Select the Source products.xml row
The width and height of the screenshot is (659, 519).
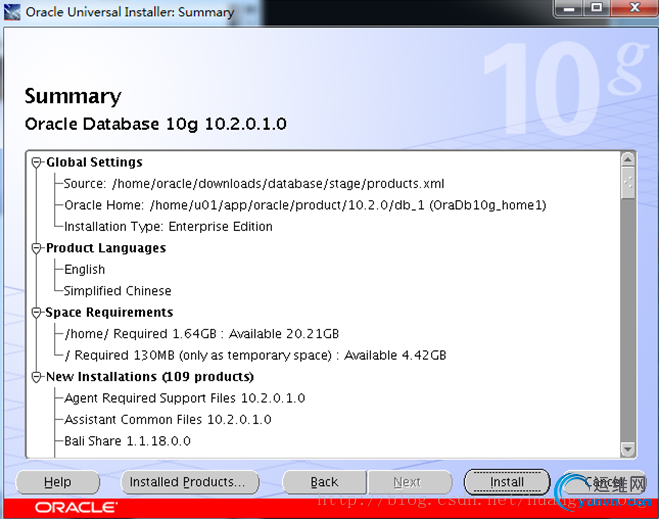(x=254, y=184)
